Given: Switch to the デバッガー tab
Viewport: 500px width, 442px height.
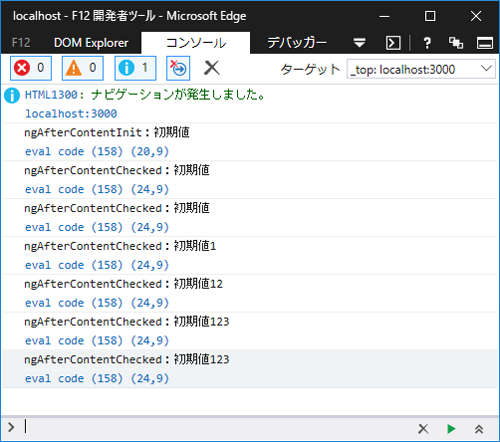Looking at the screenshot, I should 297,43.
